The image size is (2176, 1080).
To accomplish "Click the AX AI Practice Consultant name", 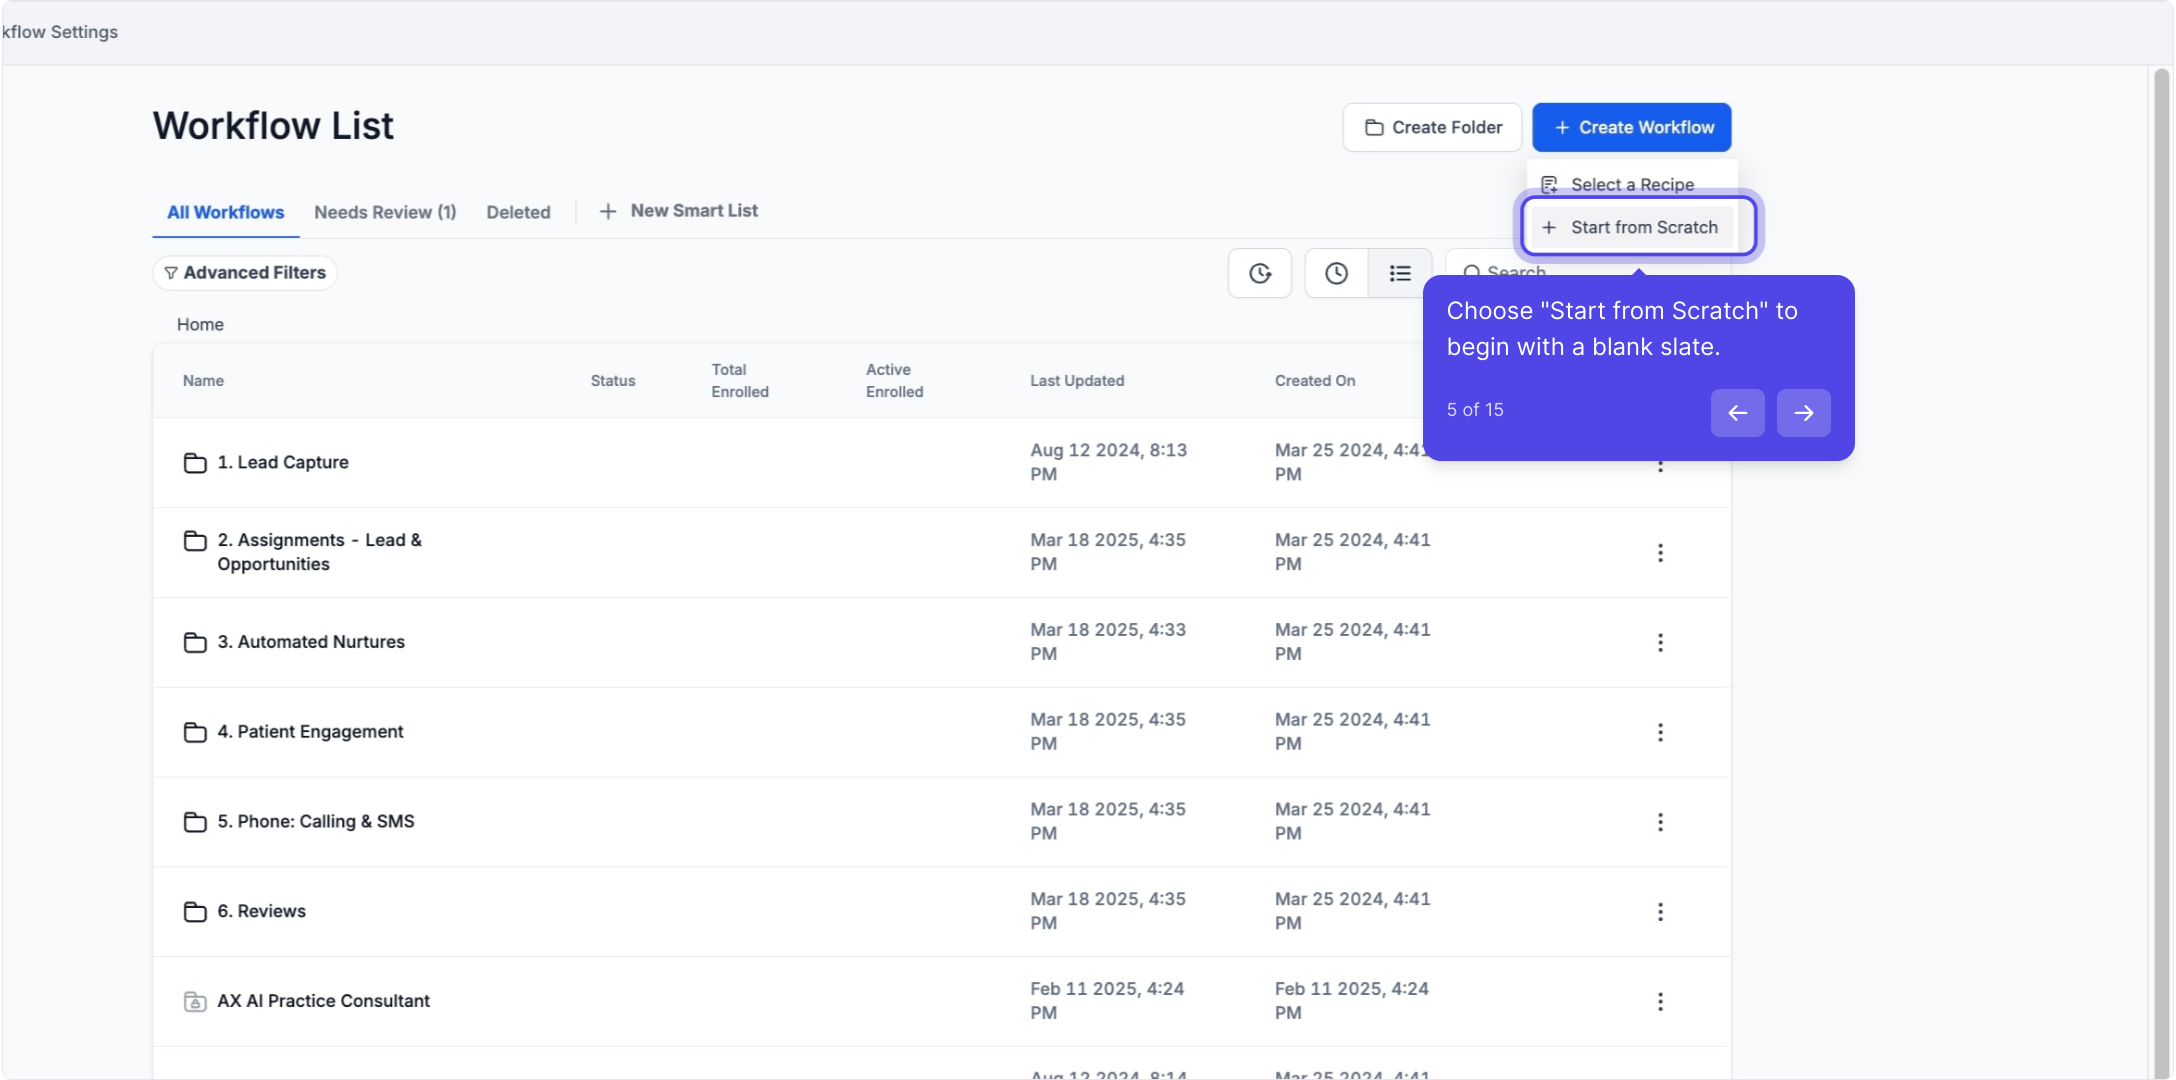I will [323, 1001].
